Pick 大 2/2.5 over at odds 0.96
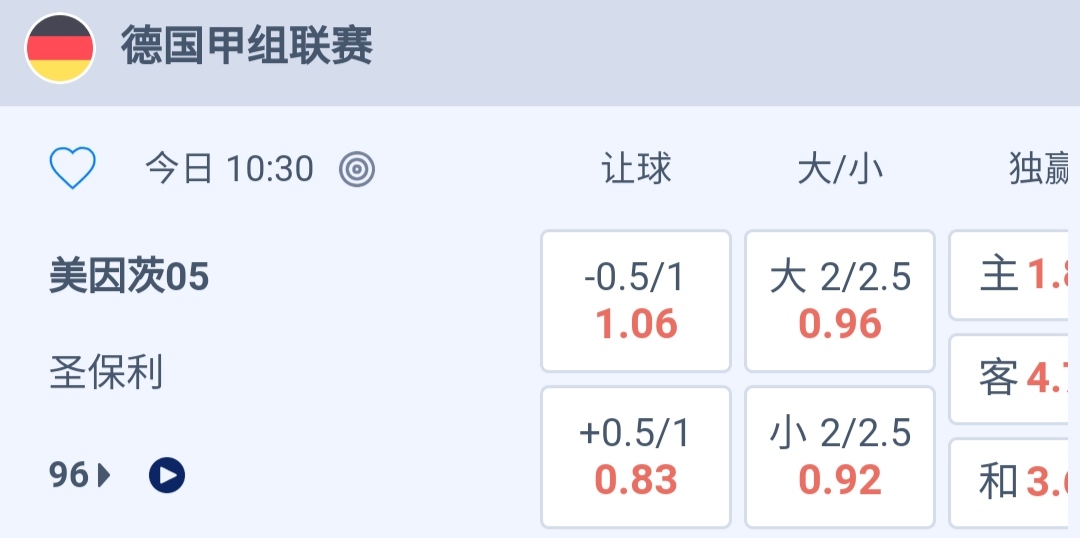1080x538 pixels. [840, 301]
